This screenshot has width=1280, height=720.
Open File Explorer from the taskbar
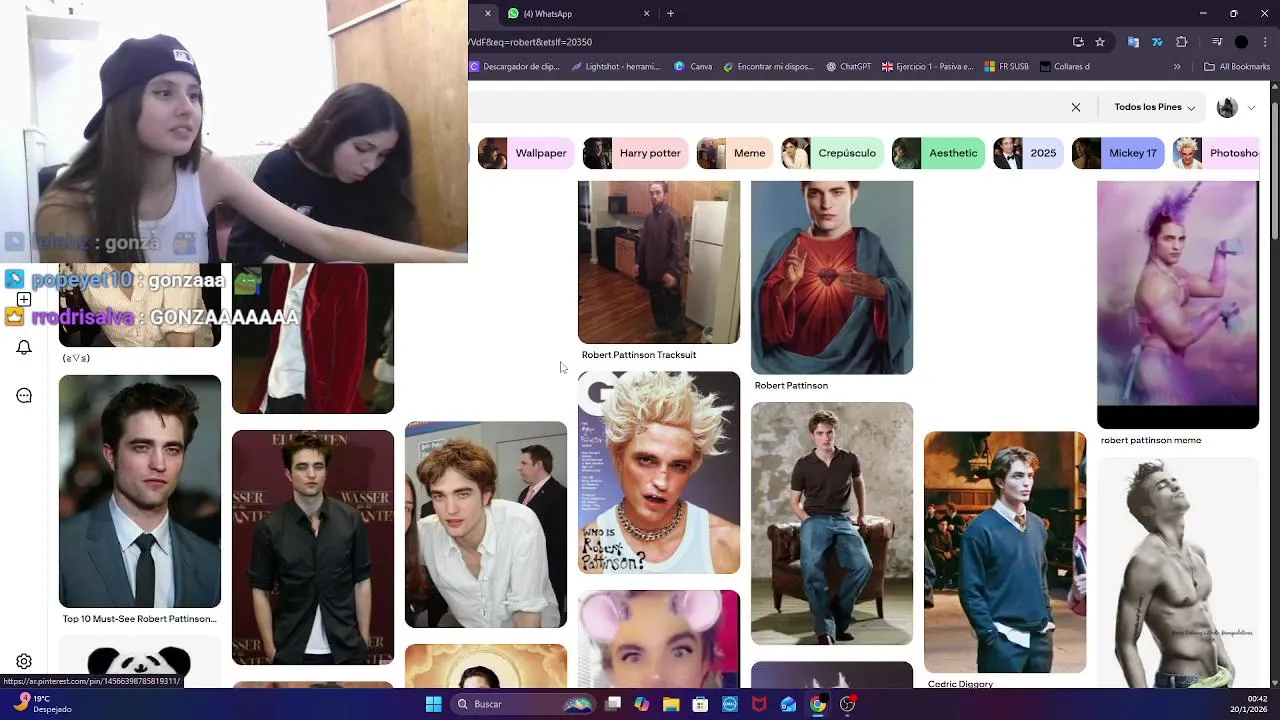tap(671, 704)
